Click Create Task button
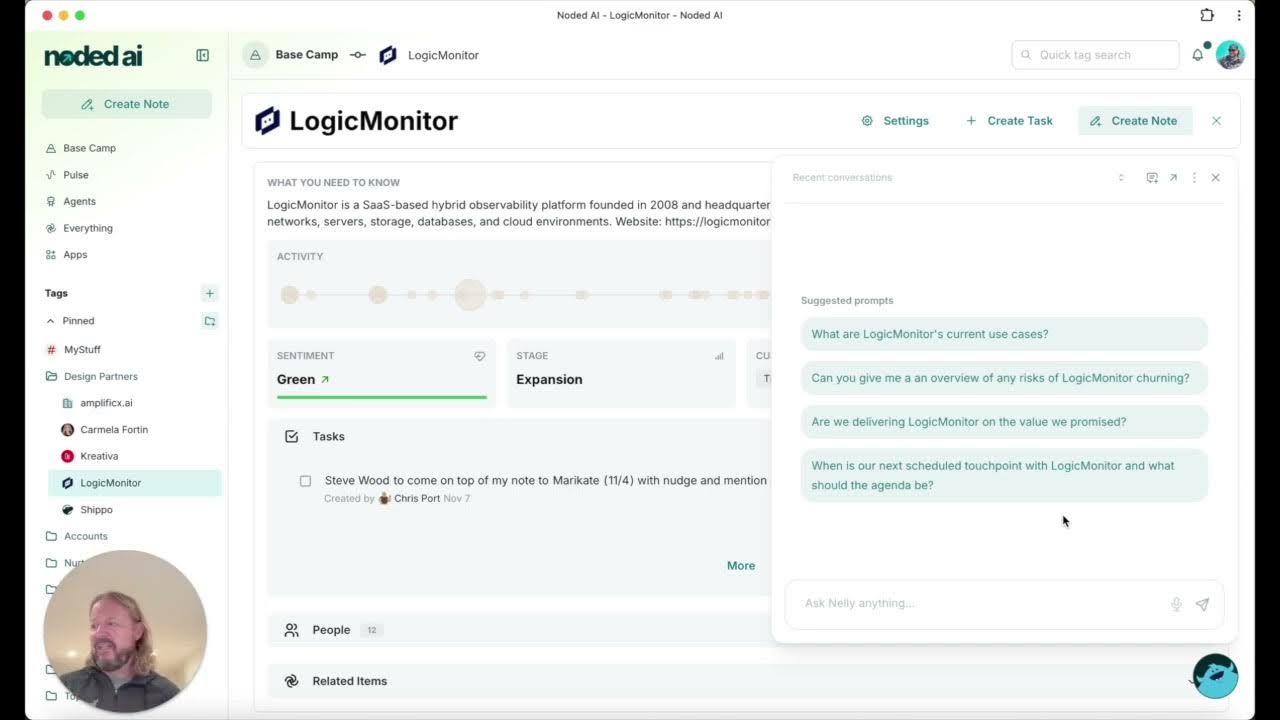This screenshot has width=1280, height=720. pos(1009,121)
